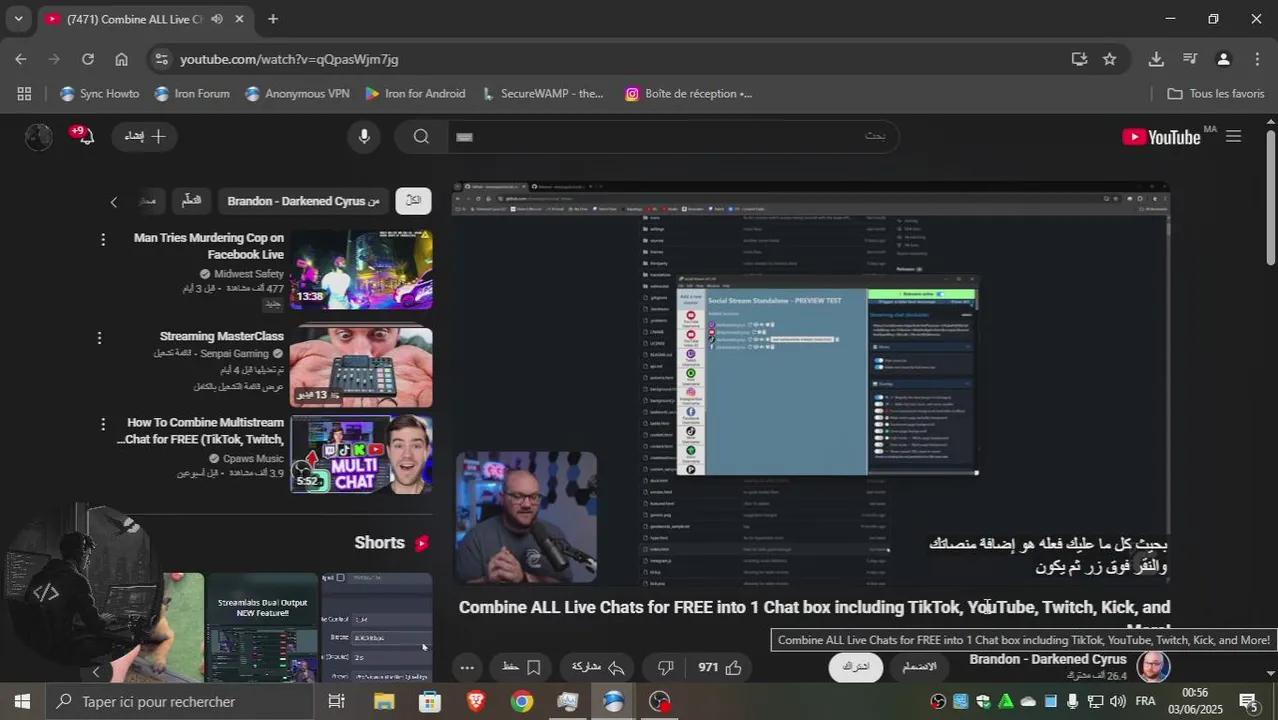Image resolution: width=1278 pixels, height=720 pixels.
Task: Open options for 'Man Tries Murdering Cop' video
Action: 102,240
